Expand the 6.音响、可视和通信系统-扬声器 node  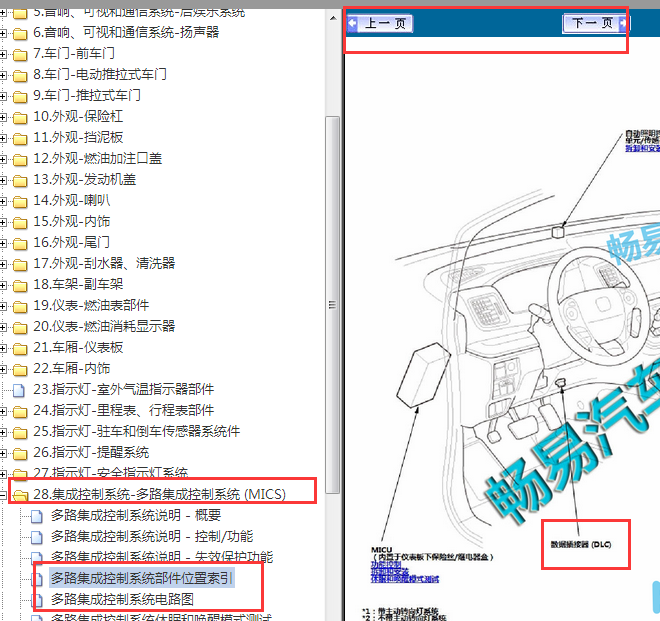point(3,33)
